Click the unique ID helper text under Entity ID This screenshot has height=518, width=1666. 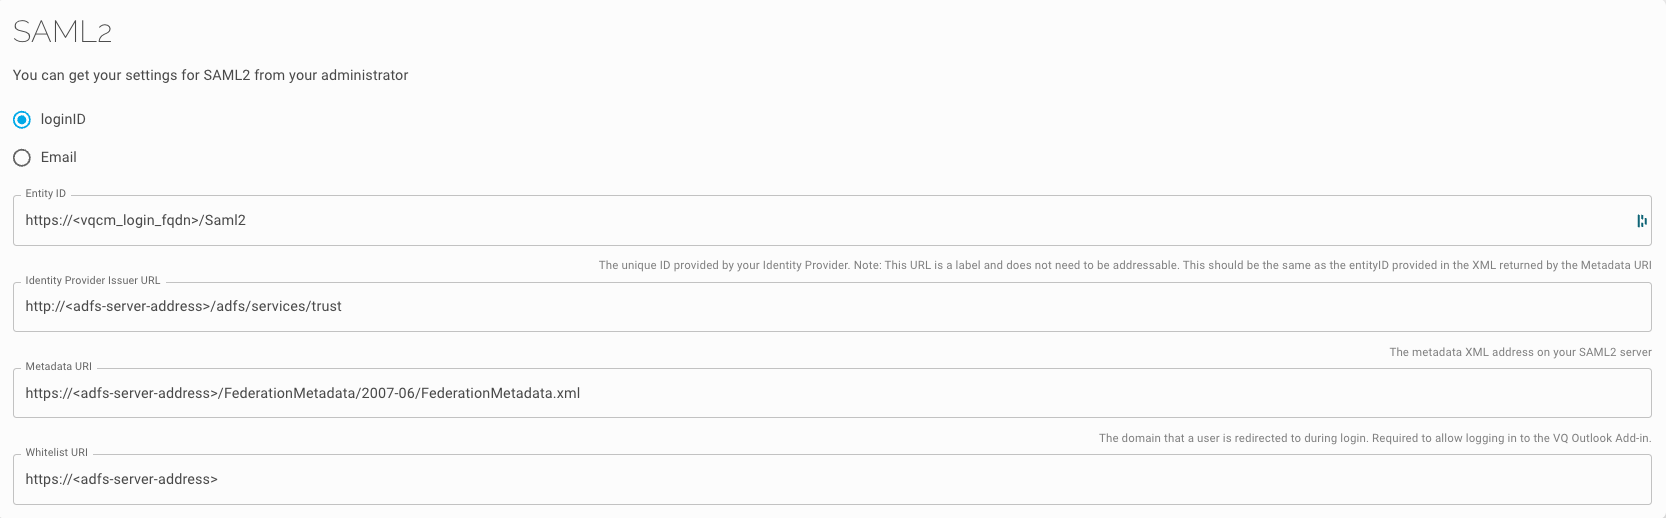pyautogui.click(x=1125, y=265)
